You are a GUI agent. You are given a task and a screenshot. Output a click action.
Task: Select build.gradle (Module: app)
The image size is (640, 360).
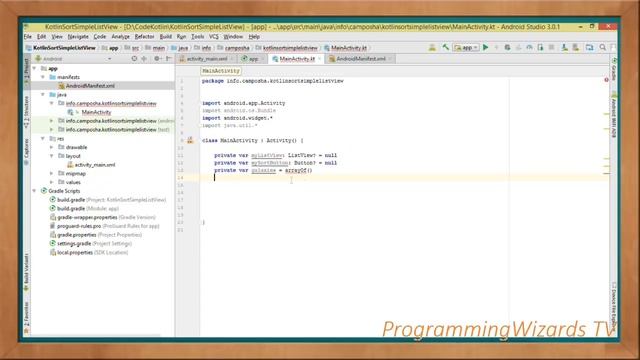click(x=88, y=209)
